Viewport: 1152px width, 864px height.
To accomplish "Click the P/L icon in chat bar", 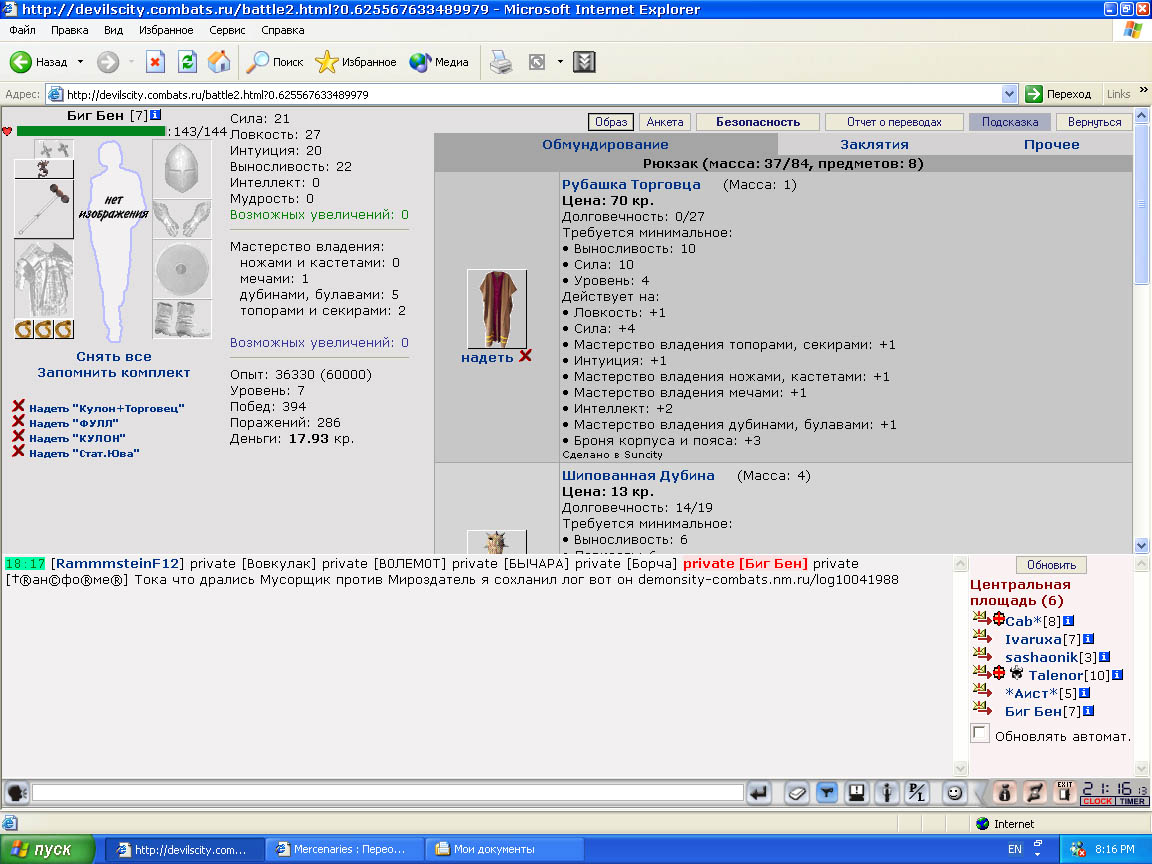I will [x=917, y=793].
